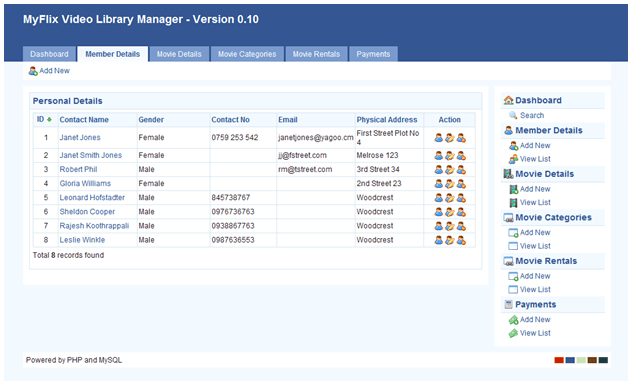632x388 pixels.
Task: Pick the dark teal theme swatch
Action: [x=603, y=360]
